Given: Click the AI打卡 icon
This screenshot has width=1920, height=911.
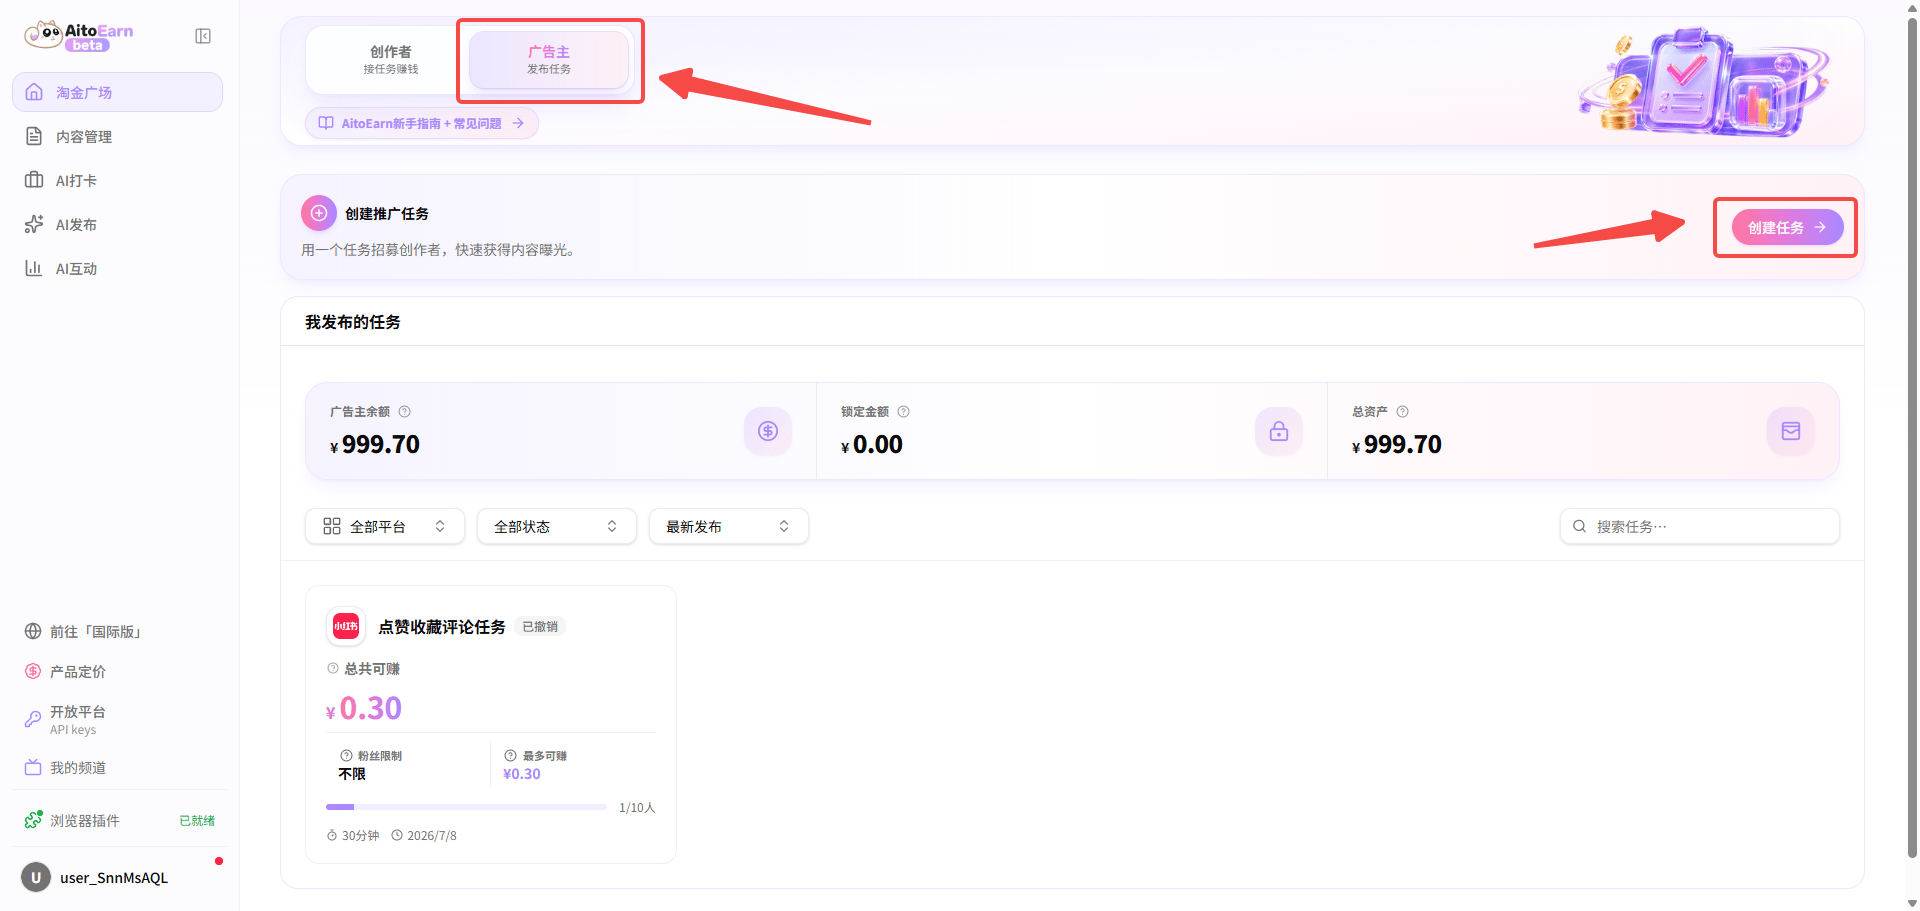Looking at the screenshot, I should 34,180.
